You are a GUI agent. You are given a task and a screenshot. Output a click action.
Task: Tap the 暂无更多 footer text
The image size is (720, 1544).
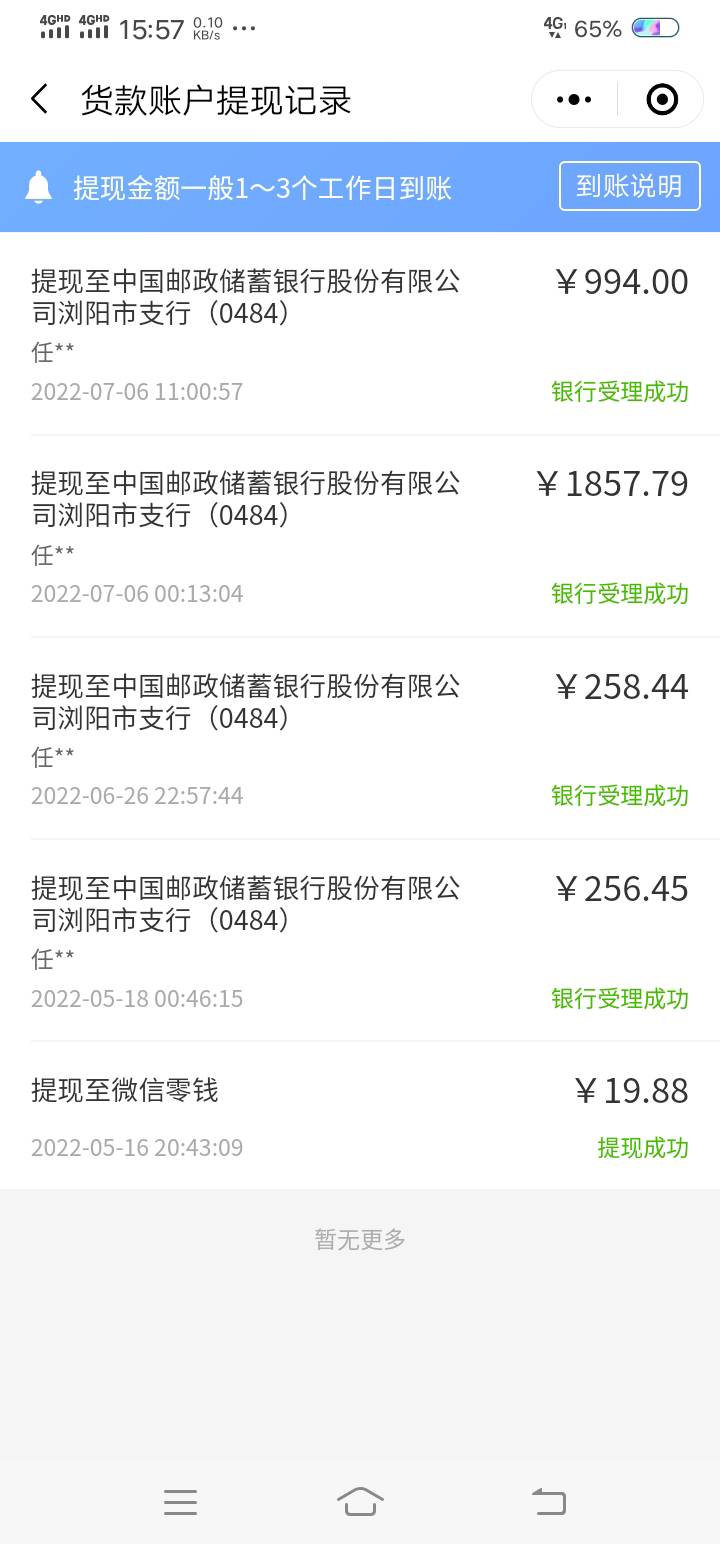click(360, 1240)
